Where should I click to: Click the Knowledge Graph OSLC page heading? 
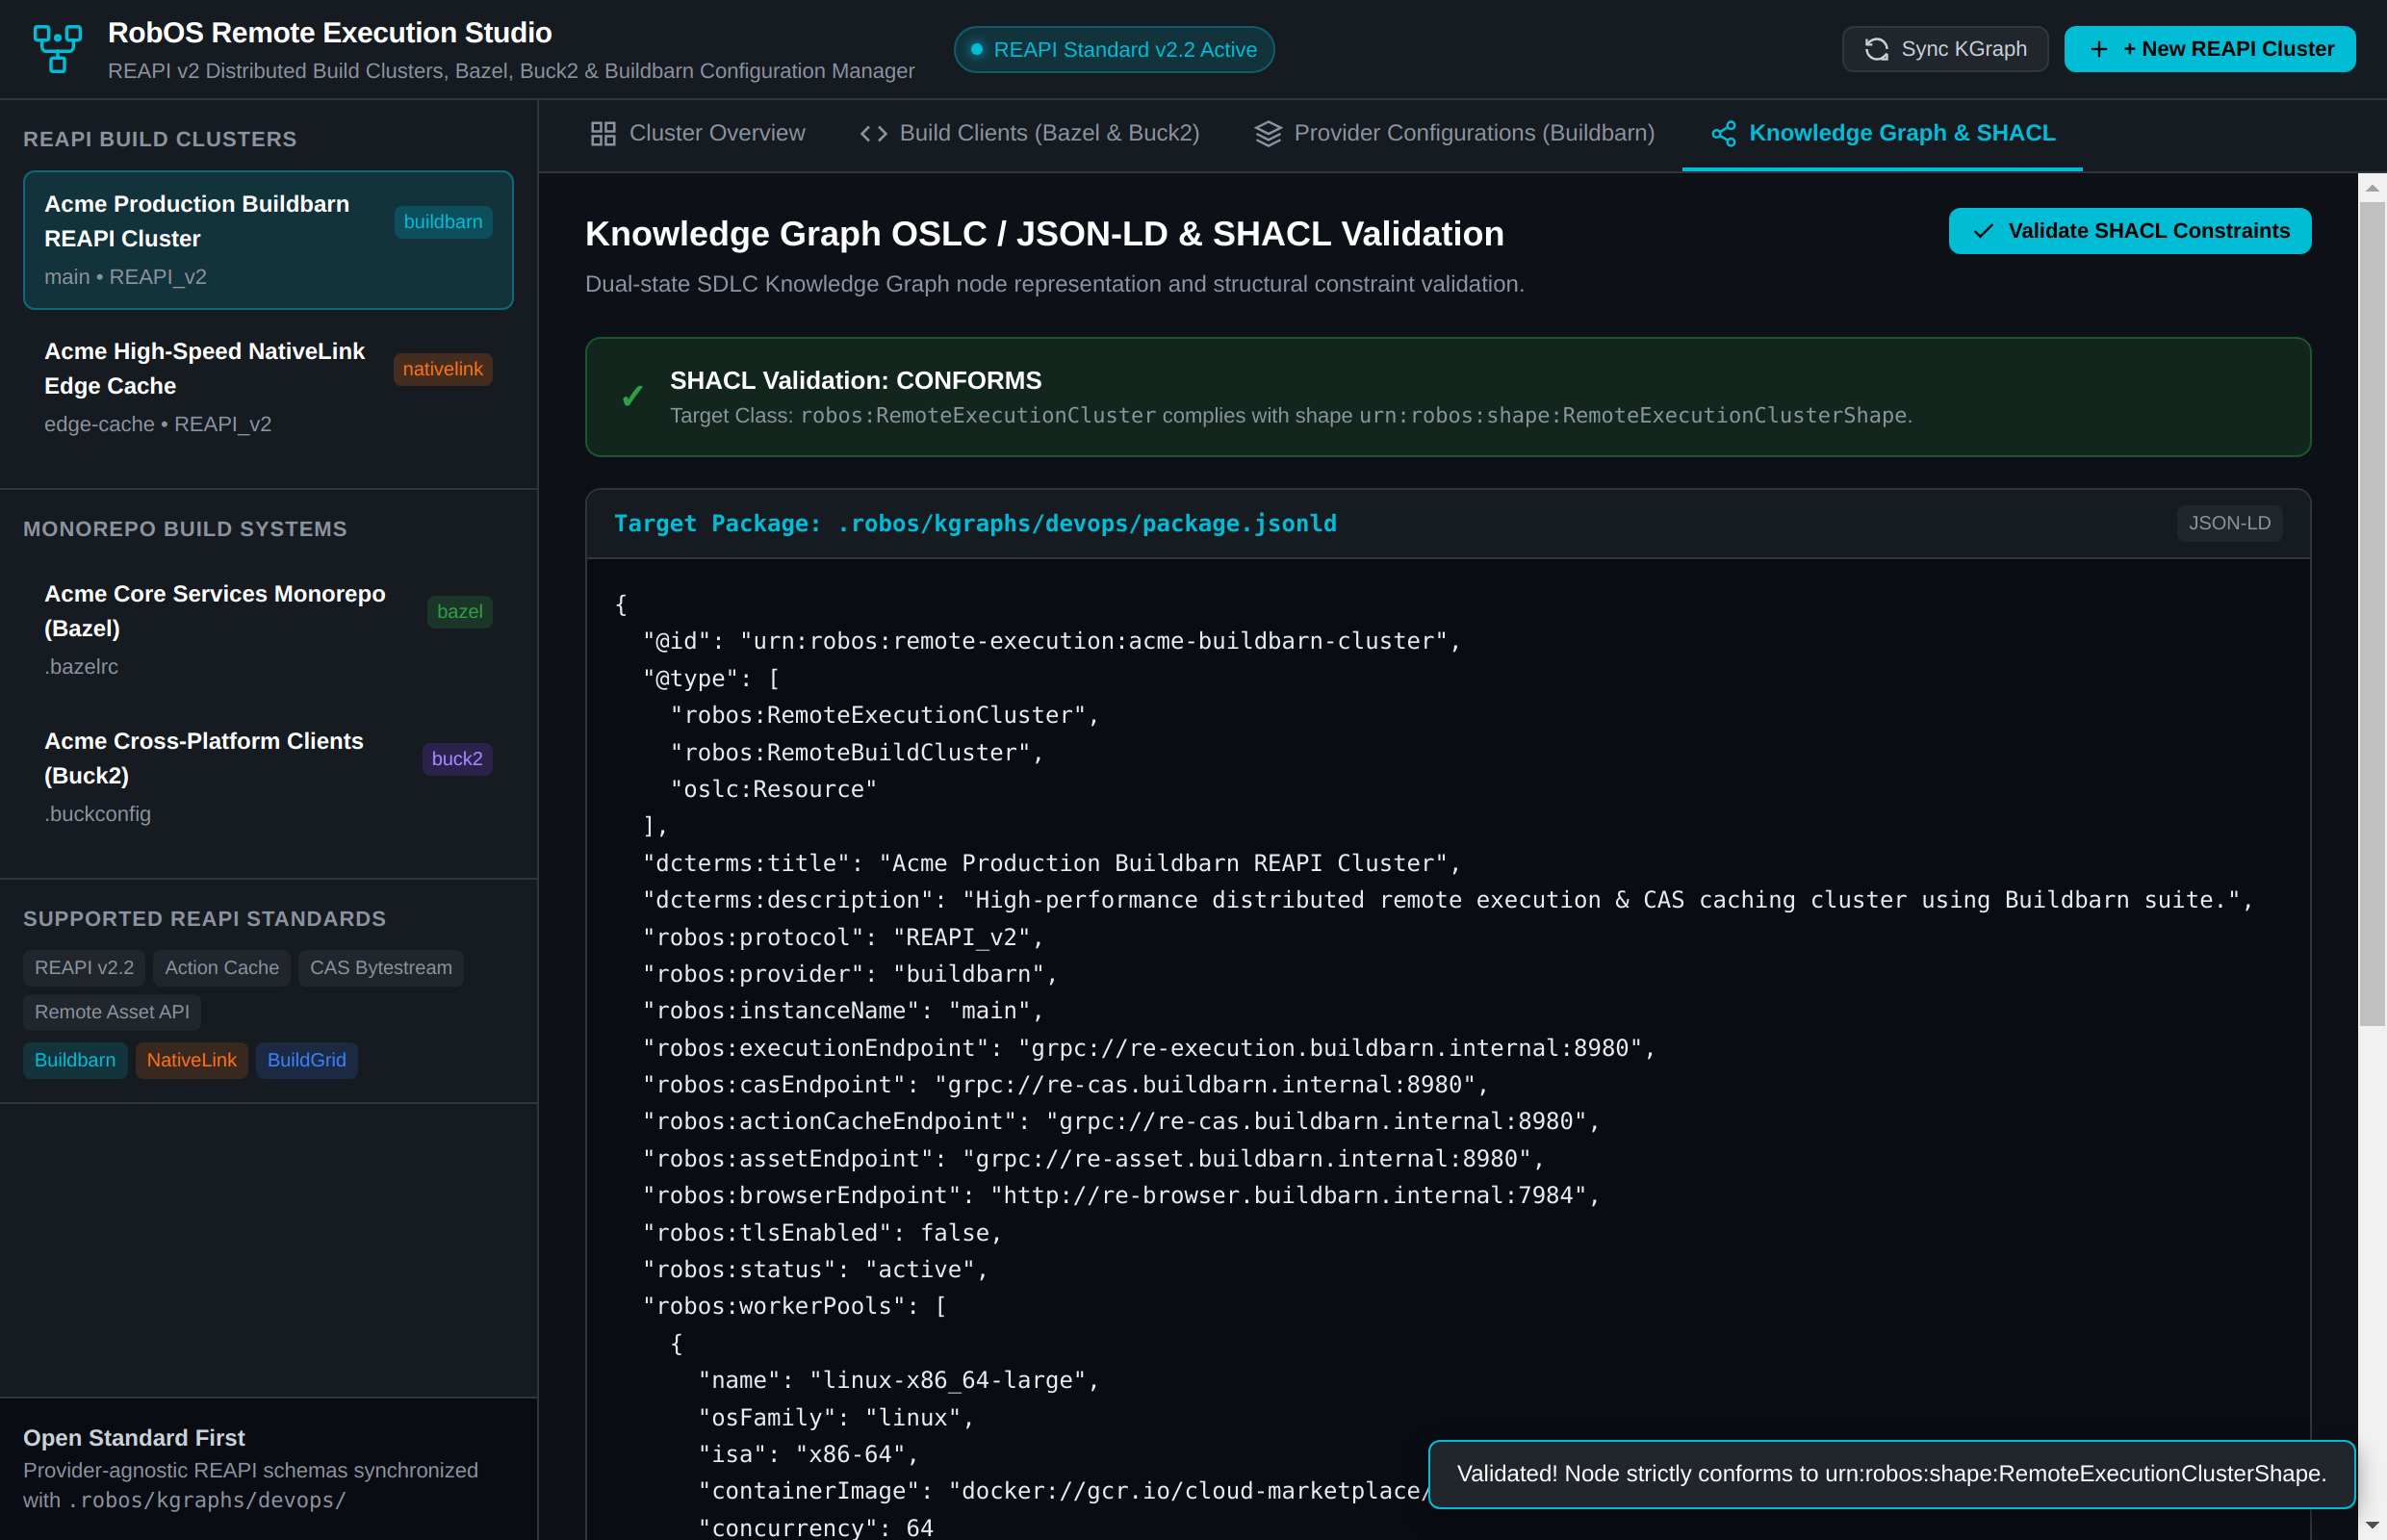[1044, 233]
